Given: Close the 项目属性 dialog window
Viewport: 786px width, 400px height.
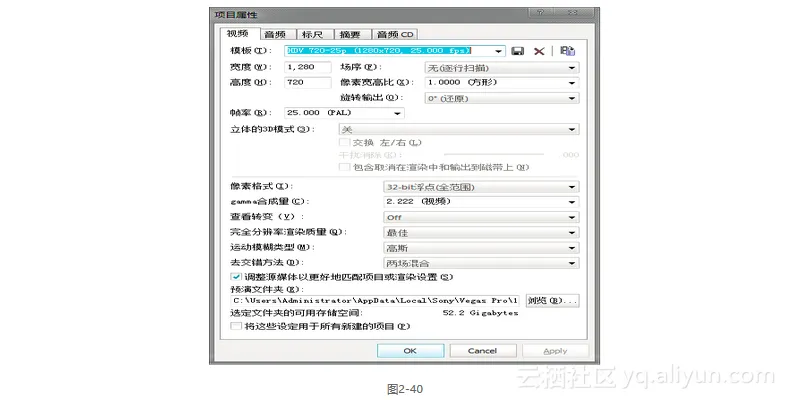Looking at the screenshot, I should tap(573, 13).
